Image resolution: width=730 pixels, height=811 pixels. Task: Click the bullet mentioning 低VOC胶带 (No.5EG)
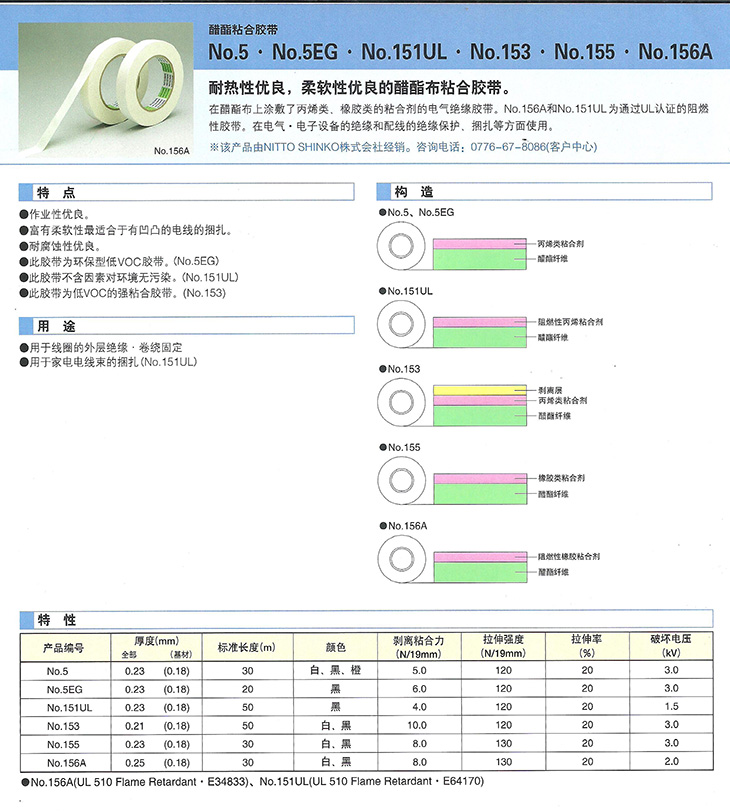click(119, 261)
